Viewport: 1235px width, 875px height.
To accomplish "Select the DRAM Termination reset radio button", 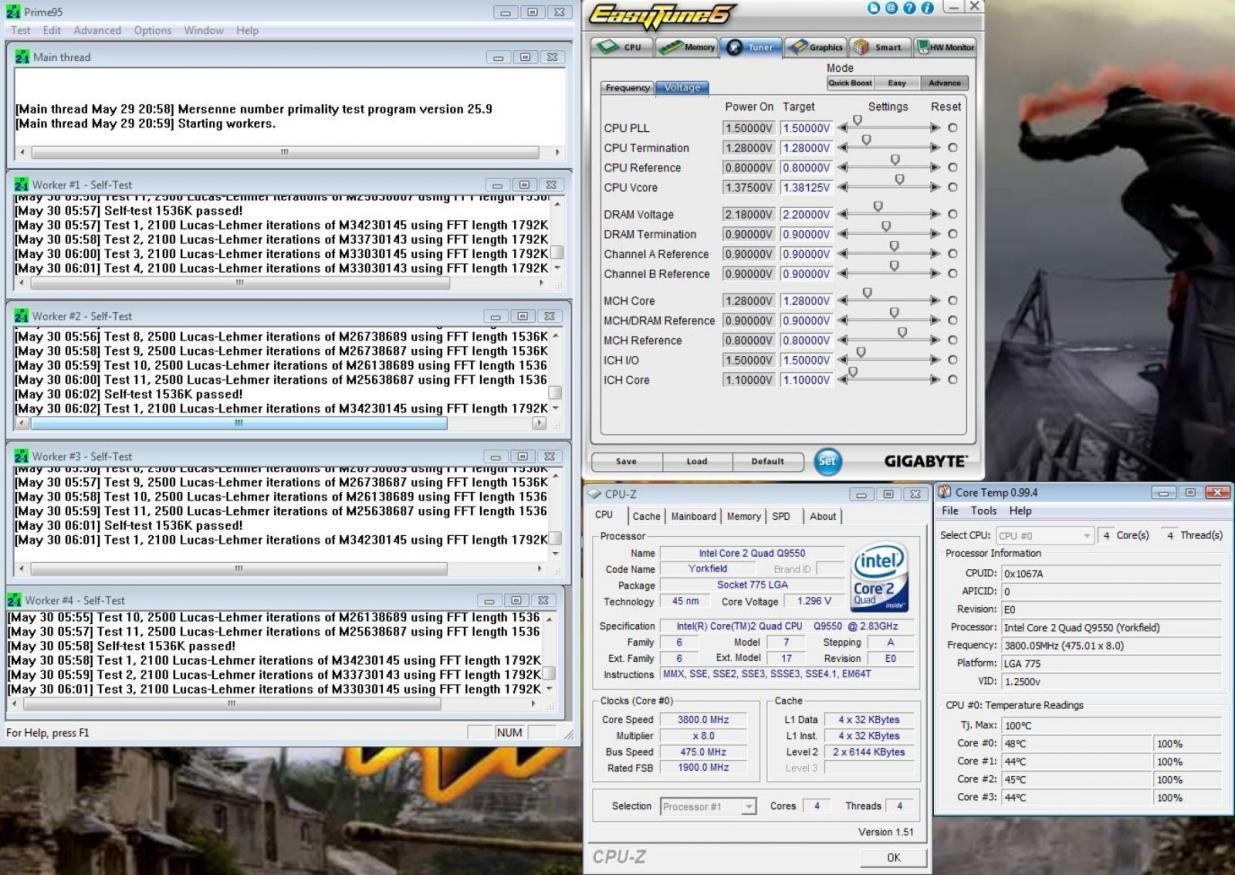I will pos(952,234).
